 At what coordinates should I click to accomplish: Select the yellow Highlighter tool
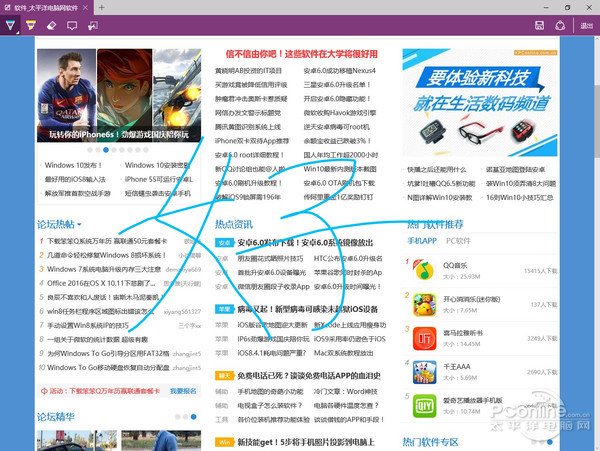pos(31,26)
